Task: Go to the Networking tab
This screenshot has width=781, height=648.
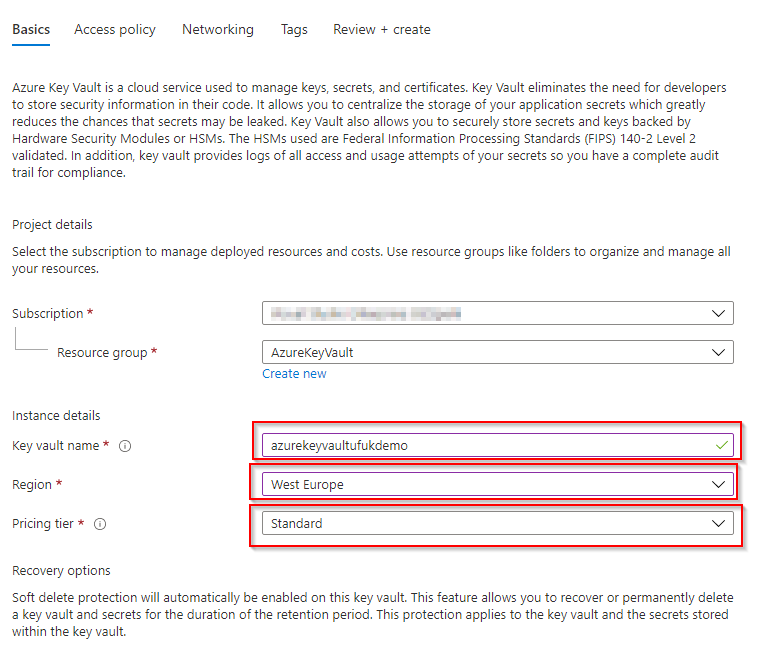Action: coord(218,29)
